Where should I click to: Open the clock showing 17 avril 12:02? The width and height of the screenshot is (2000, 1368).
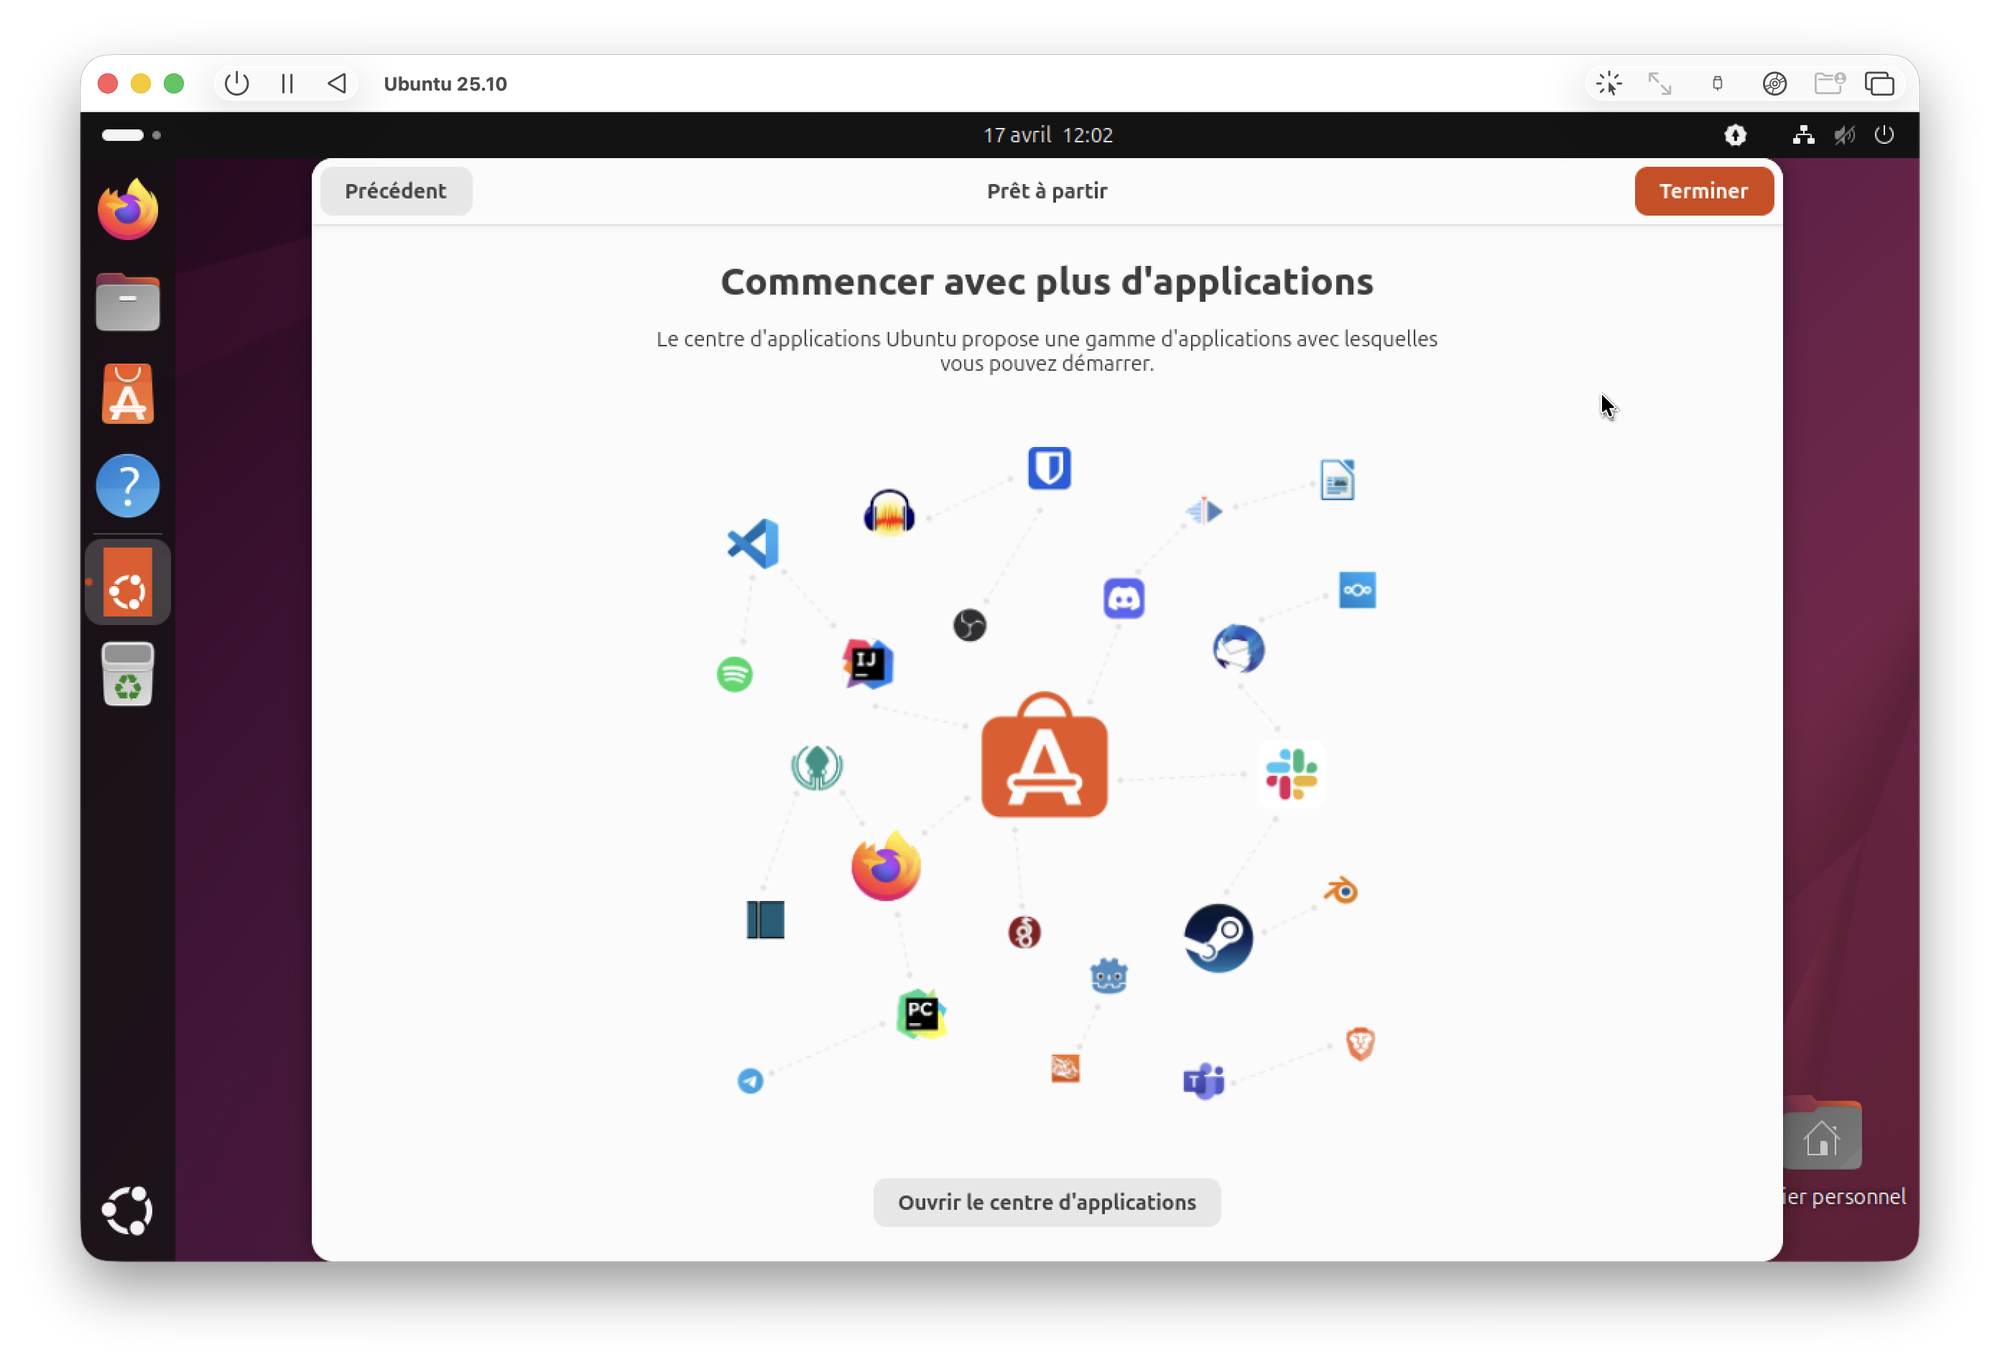pyautogui.click(x=1047, y=135)
